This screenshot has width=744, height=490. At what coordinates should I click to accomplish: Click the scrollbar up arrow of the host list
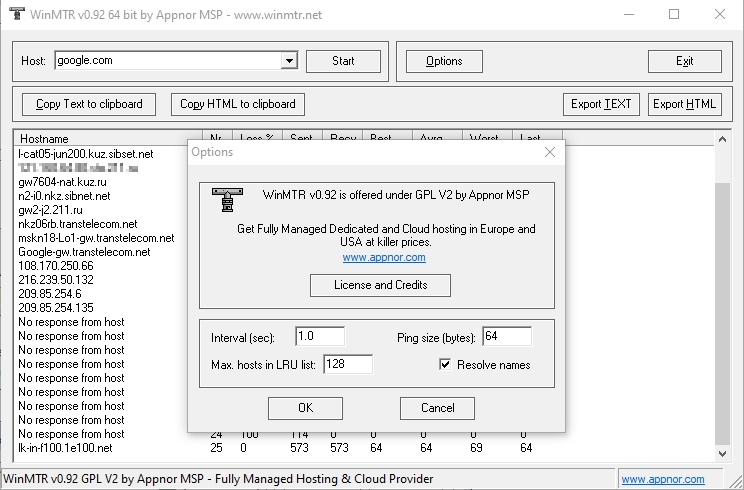coord(722,139)
